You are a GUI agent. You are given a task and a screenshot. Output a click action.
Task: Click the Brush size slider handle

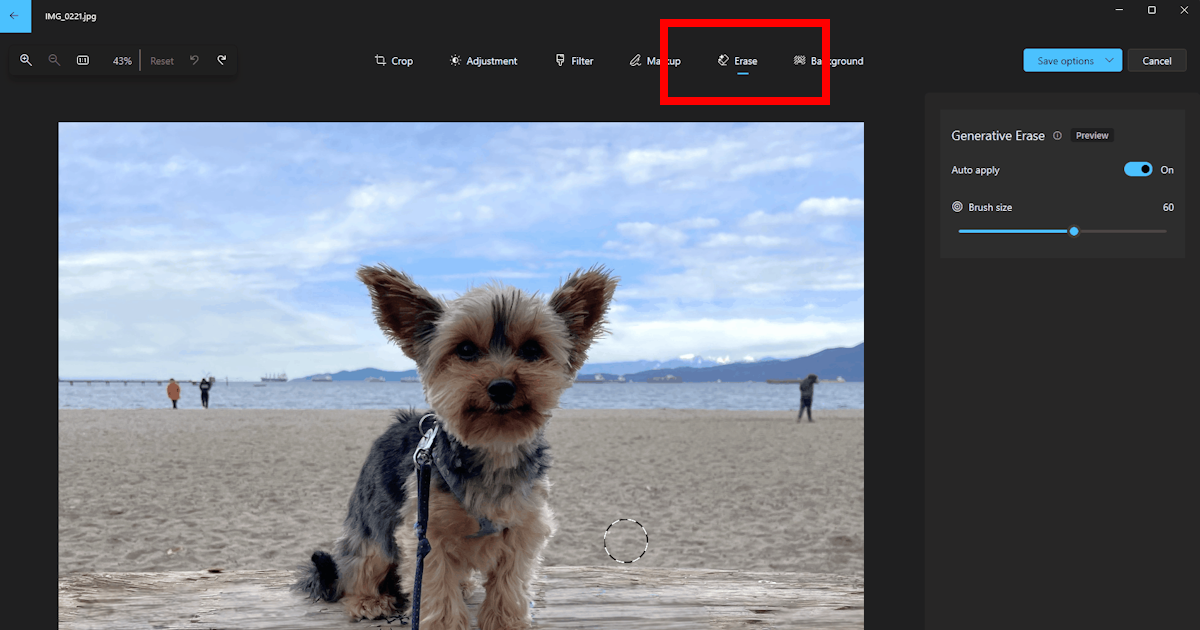[1074, 231]
